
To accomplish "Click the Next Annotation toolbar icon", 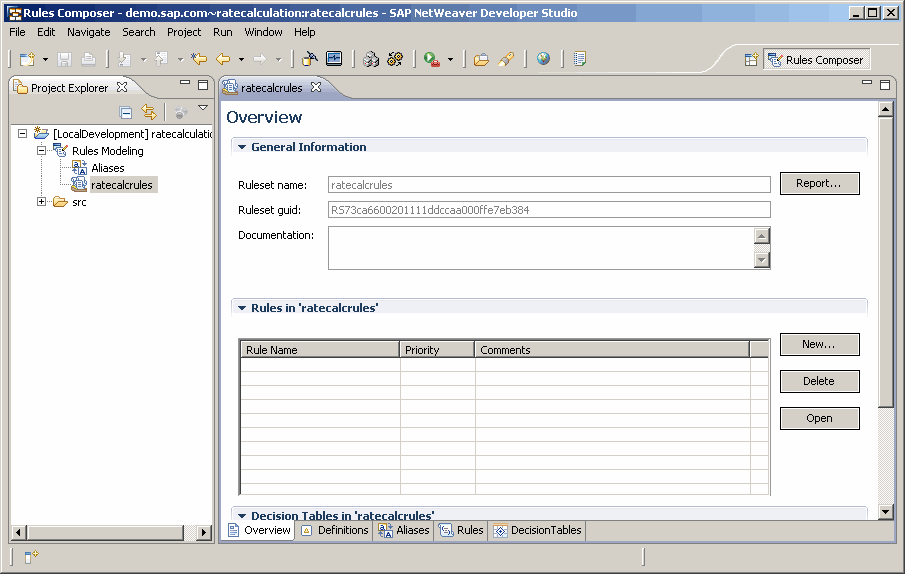I will tap(124, 59).
